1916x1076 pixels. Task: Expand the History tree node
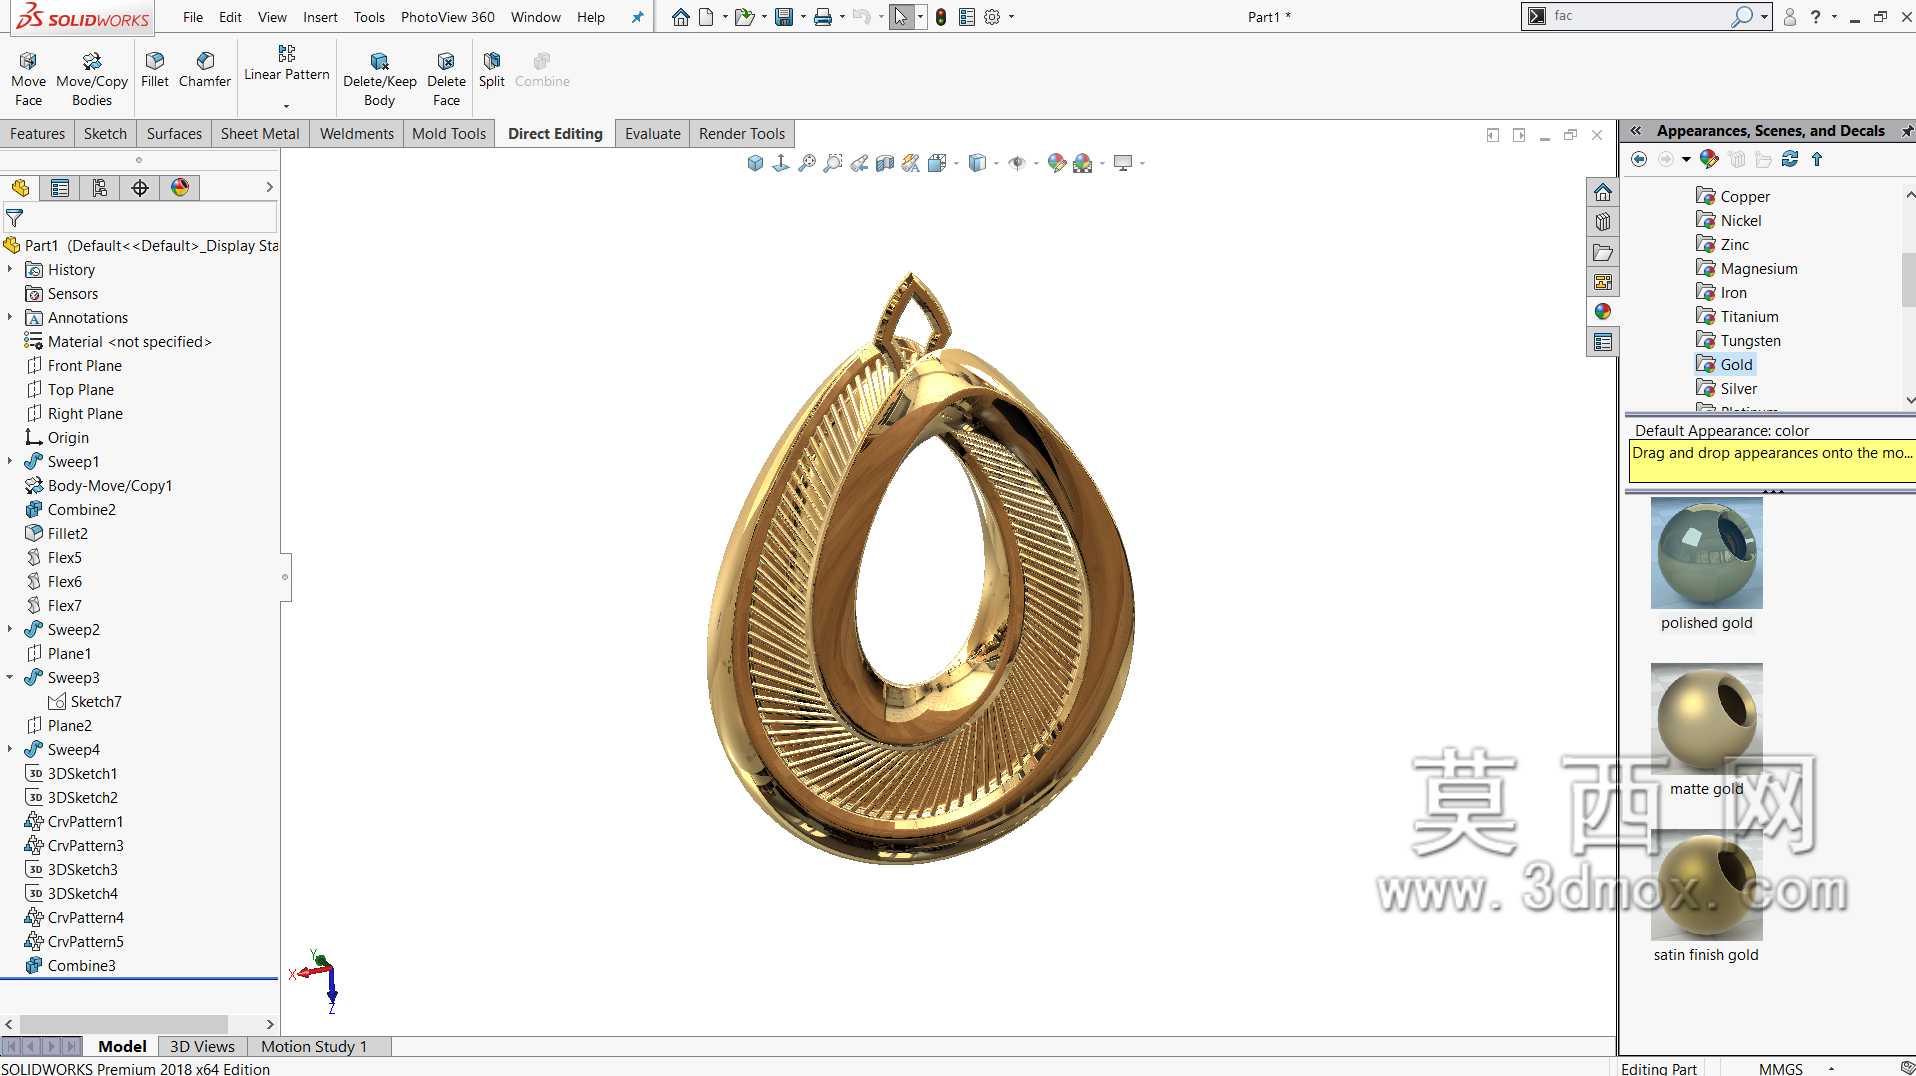click(x=10, y=270)
